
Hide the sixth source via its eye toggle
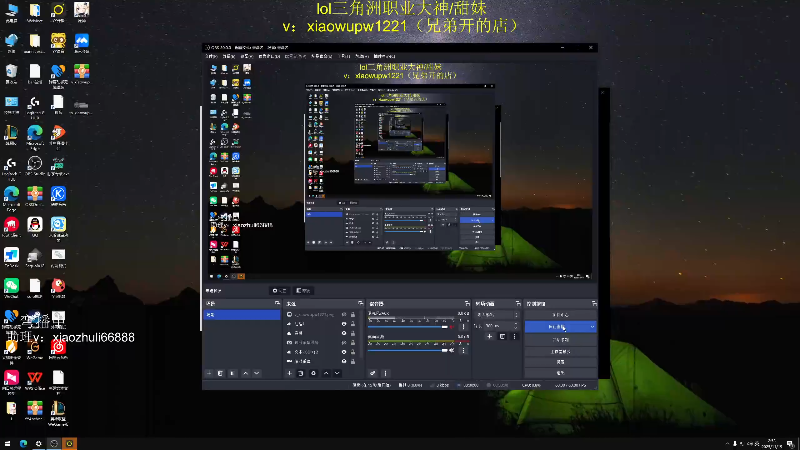(344, 361)
